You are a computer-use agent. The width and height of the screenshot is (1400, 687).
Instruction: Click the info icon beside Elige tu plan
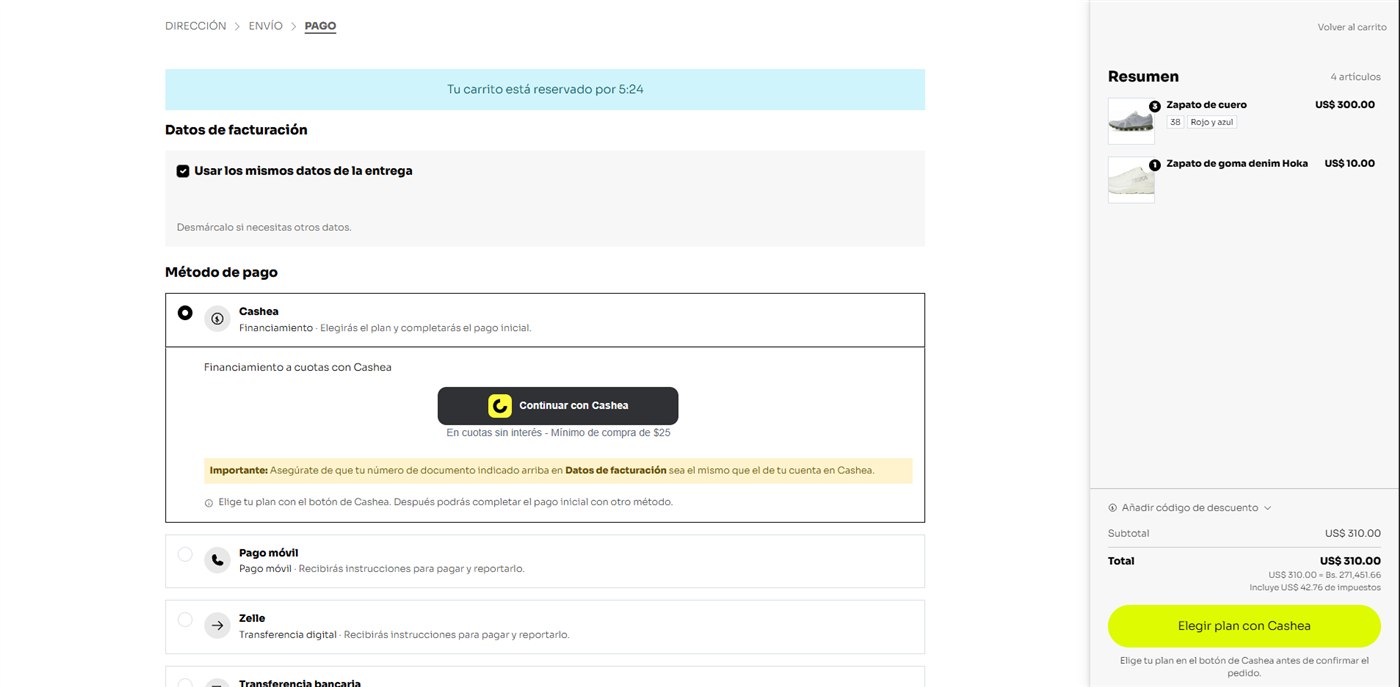tap(209, 503)
